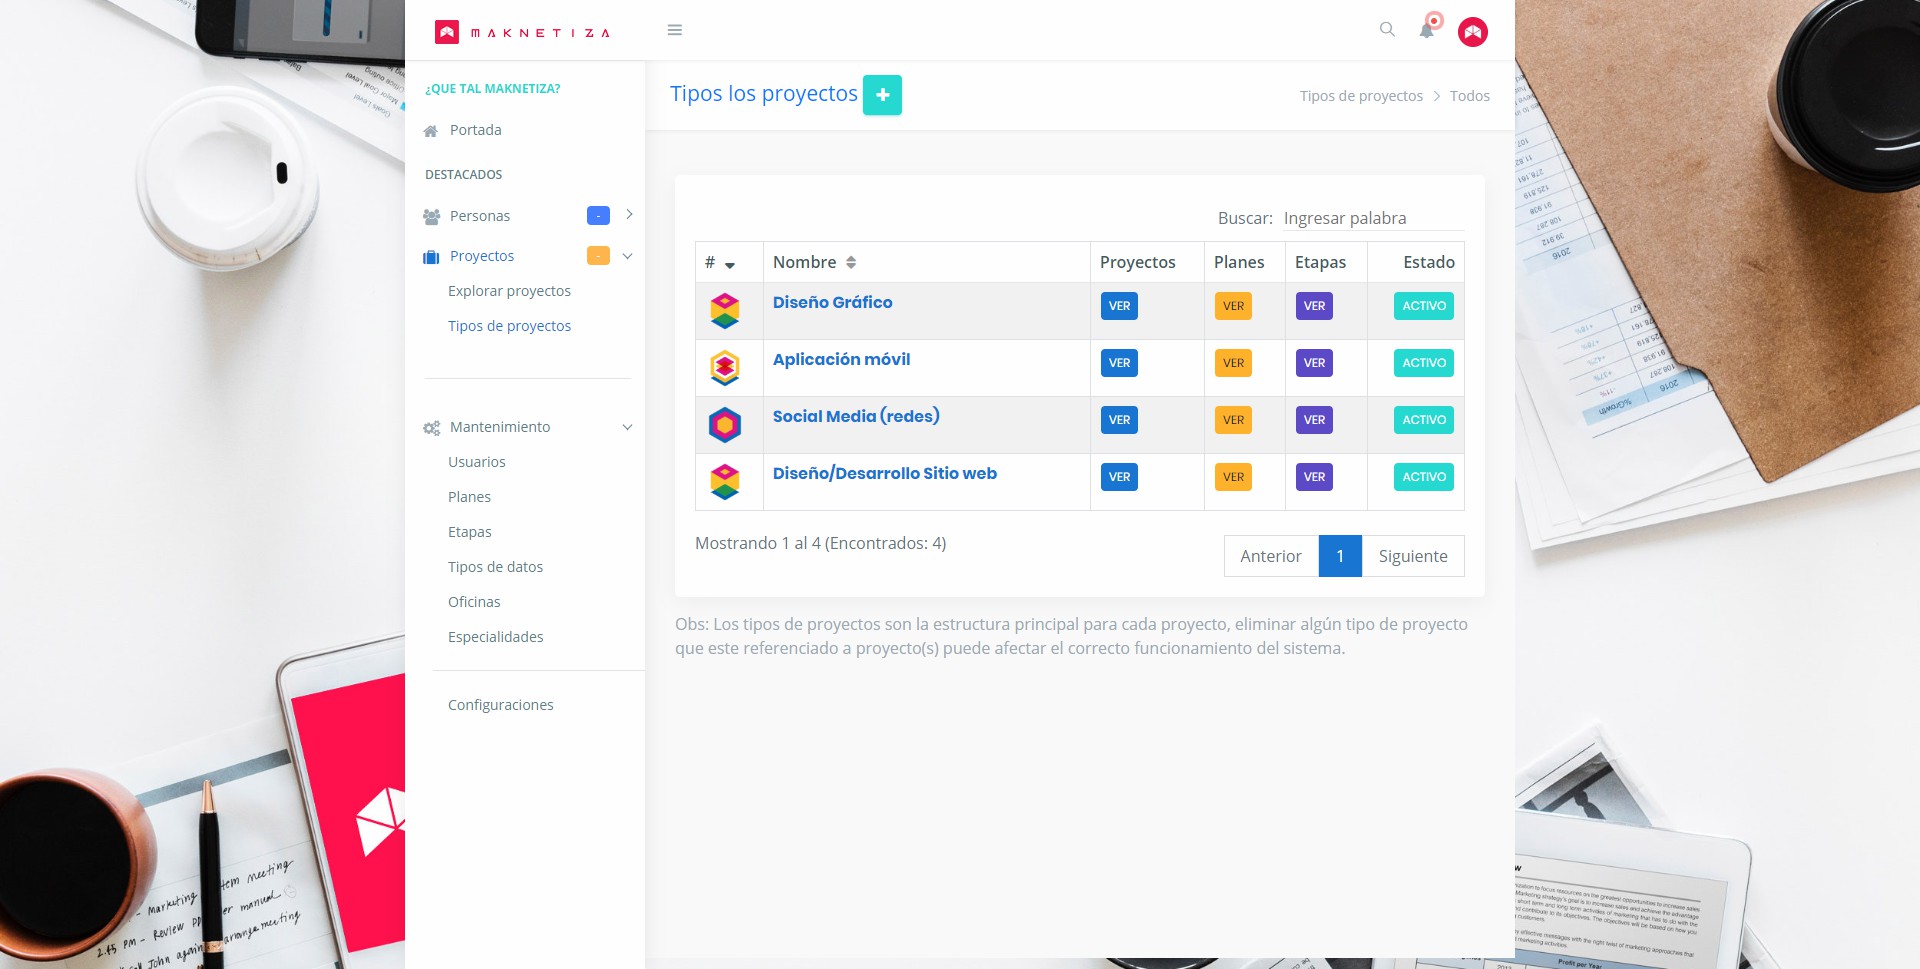View projects for Aplicación móvil
The height and width of the screenshot is (969, 1920).
pyautogui.click(x=1119, y=363)
